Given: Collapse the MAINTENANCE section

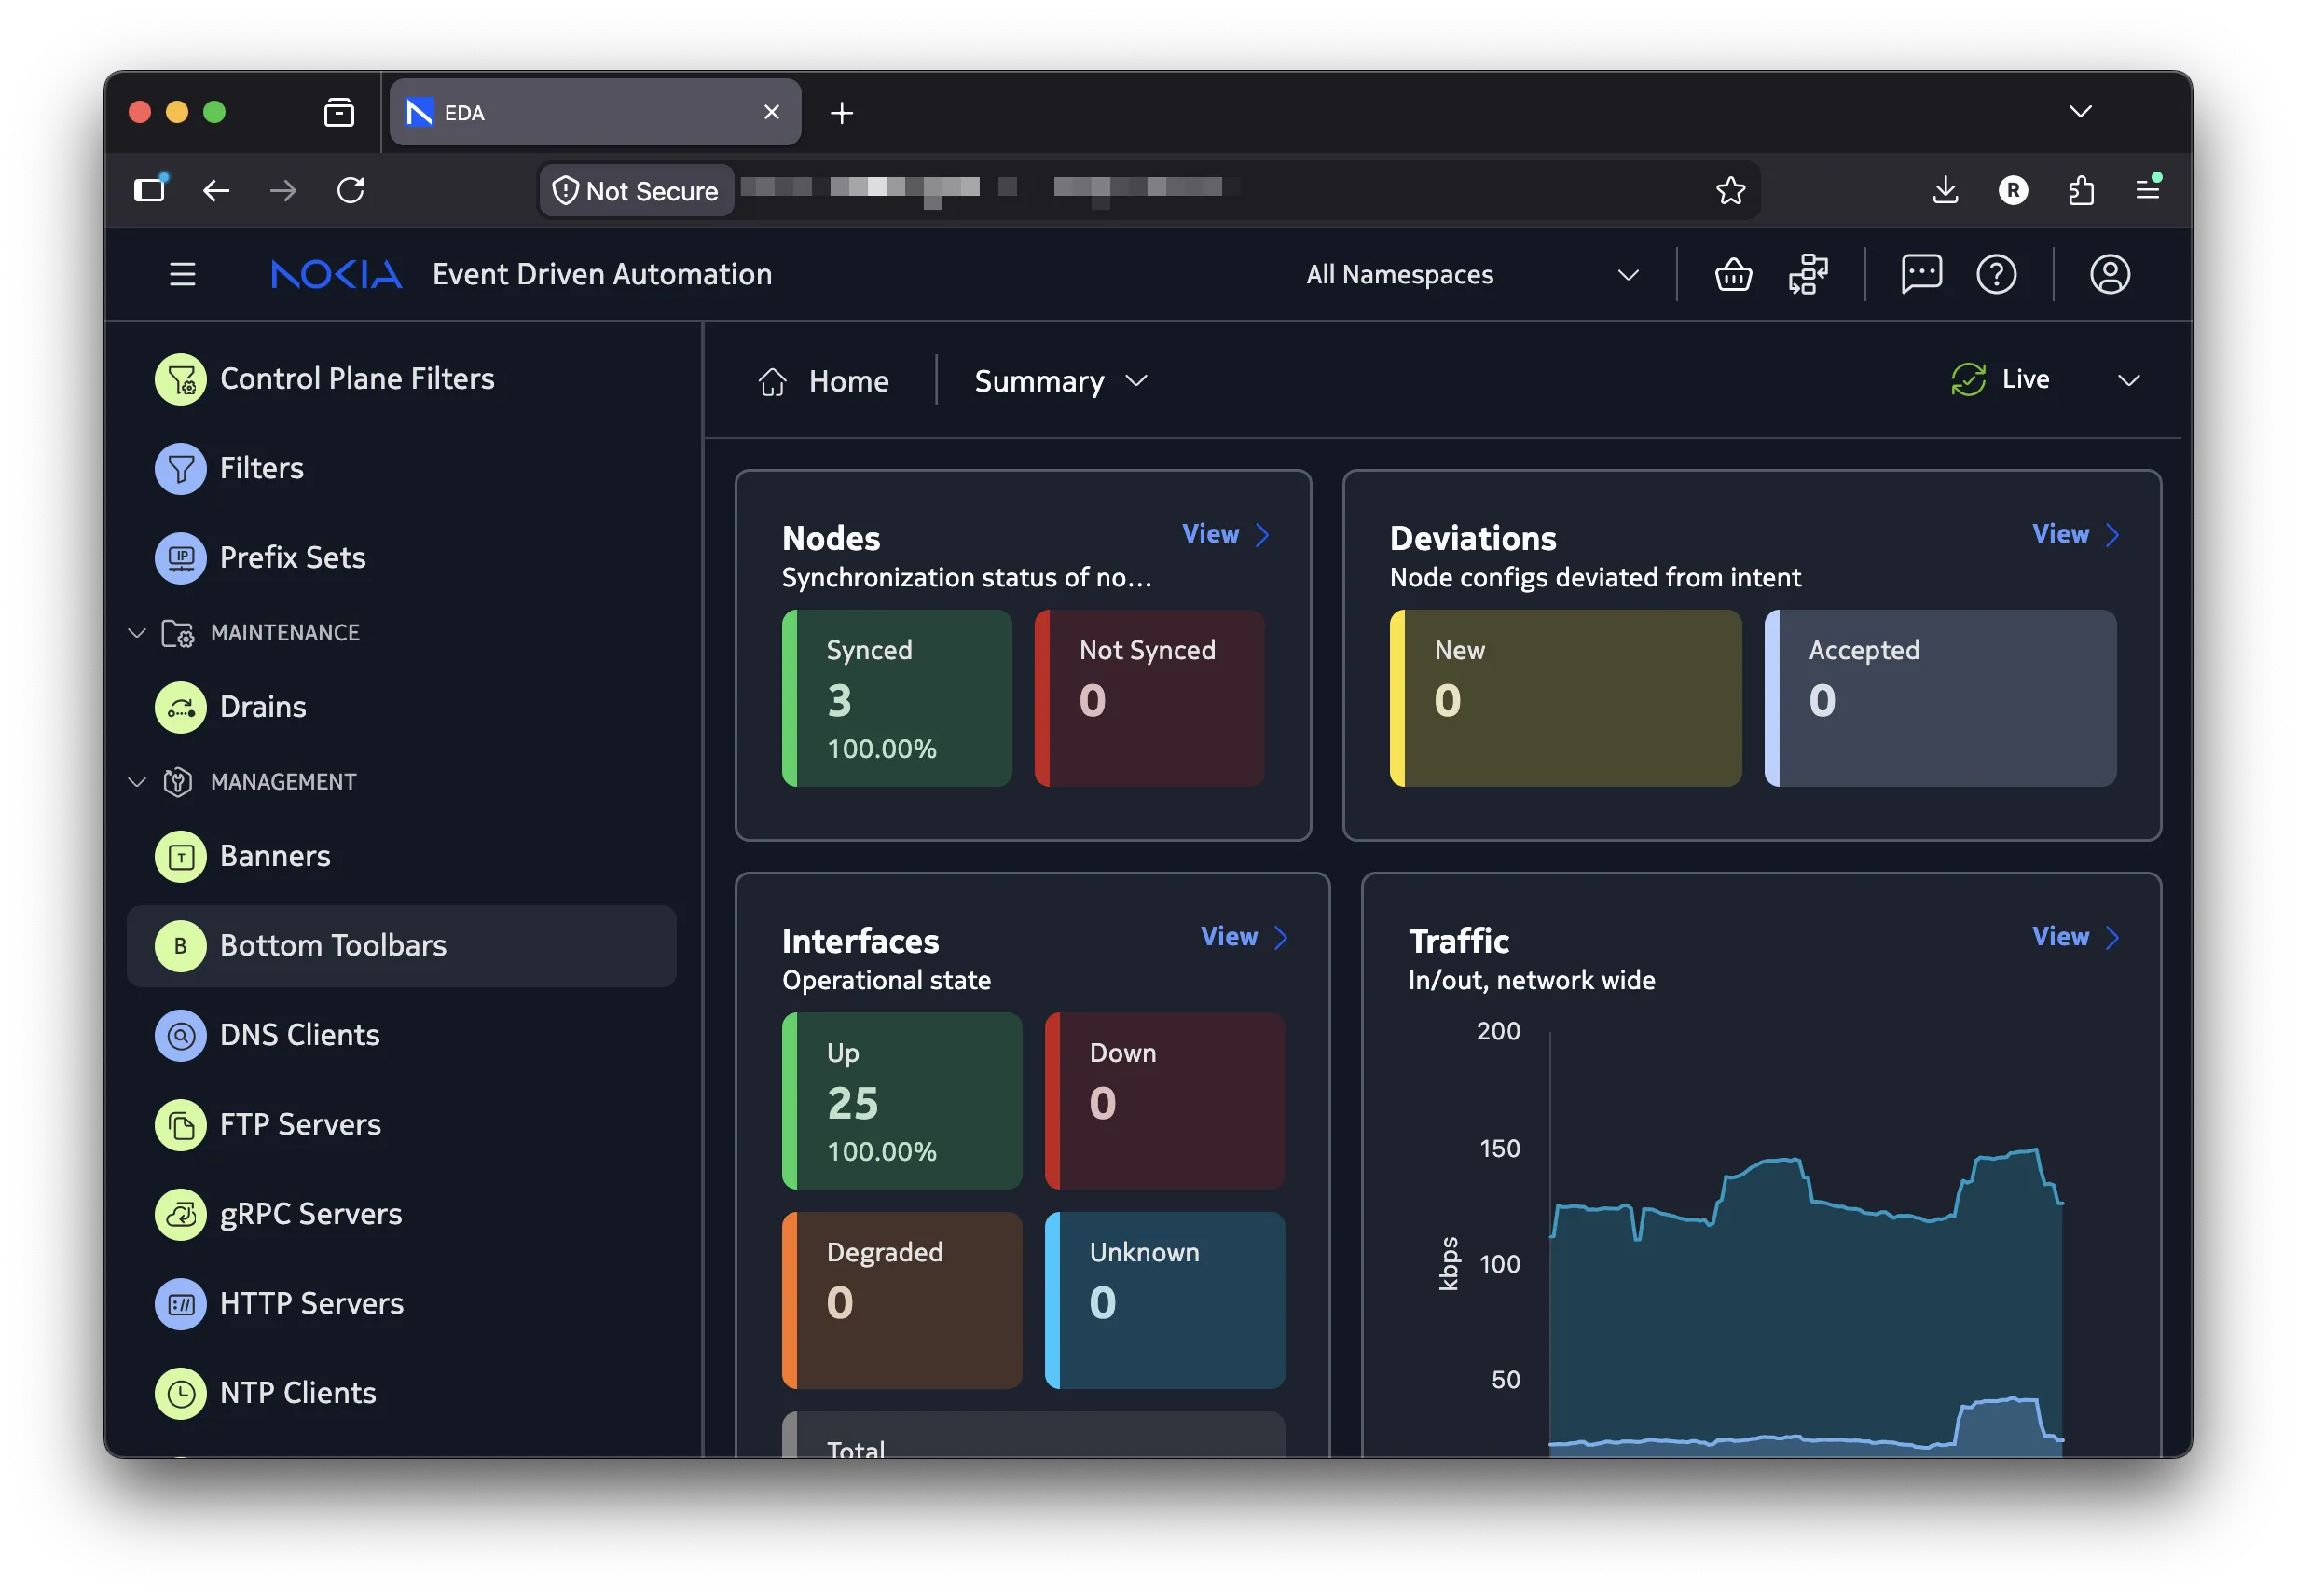Looking at the screenshot, I should (x=137, y=633).
